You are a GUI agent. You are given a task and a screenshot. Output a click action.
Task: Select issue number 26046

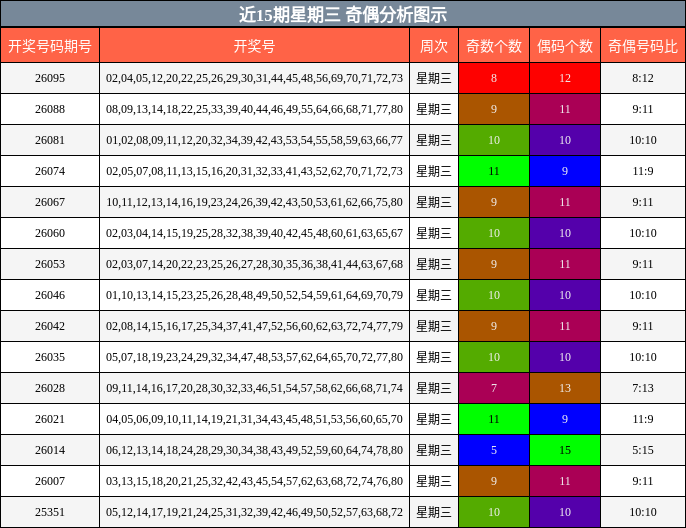coord(50,295)
